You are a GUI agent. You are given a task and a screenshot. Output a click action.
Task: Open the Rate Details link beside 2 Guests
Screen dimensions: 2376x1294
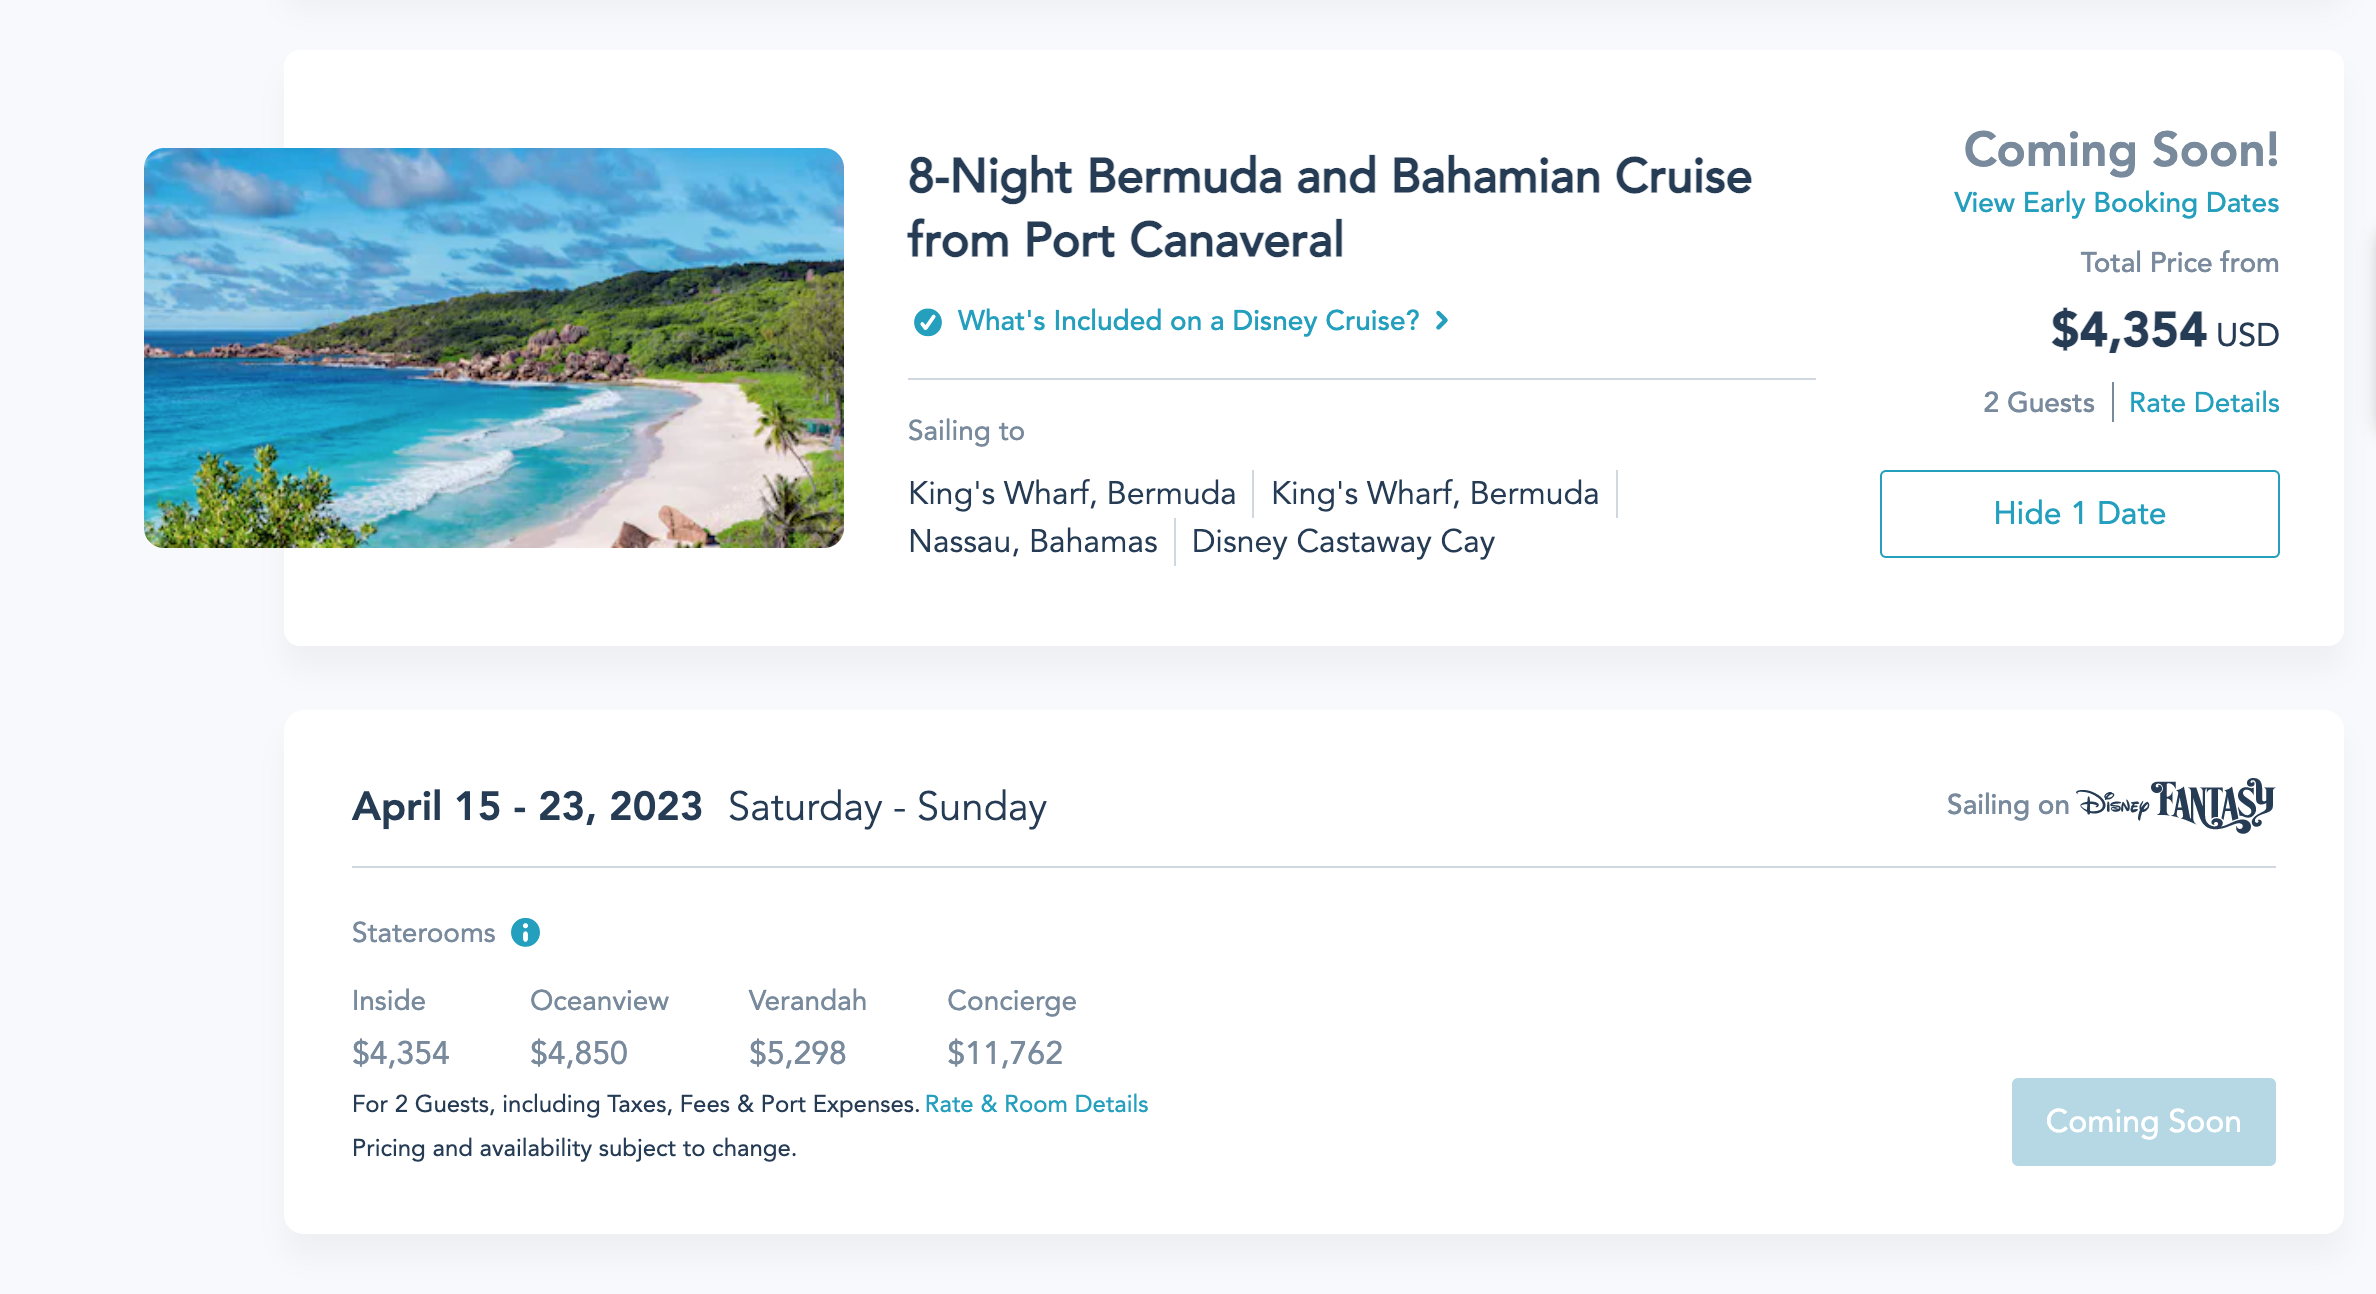click(2203, 402)
